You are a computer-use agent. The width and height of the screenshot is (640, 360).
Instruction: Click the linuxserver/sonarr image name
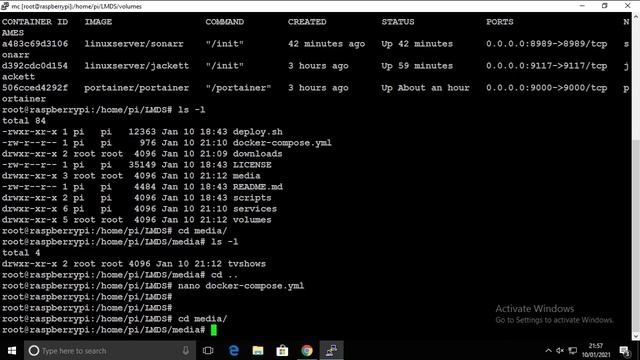click(x=134, y=44)
